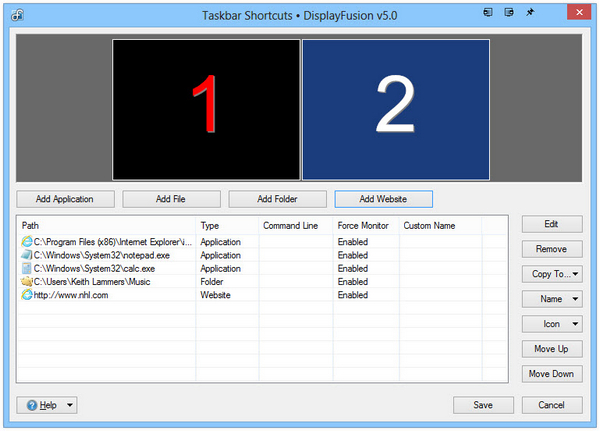Screen dimensions: 600x431
Task: Click the Save button
Action: click(483, 405)
